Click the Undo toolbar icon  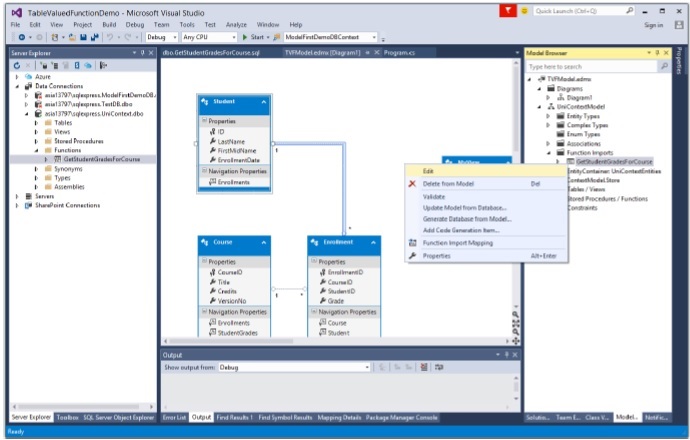(110, 37)
